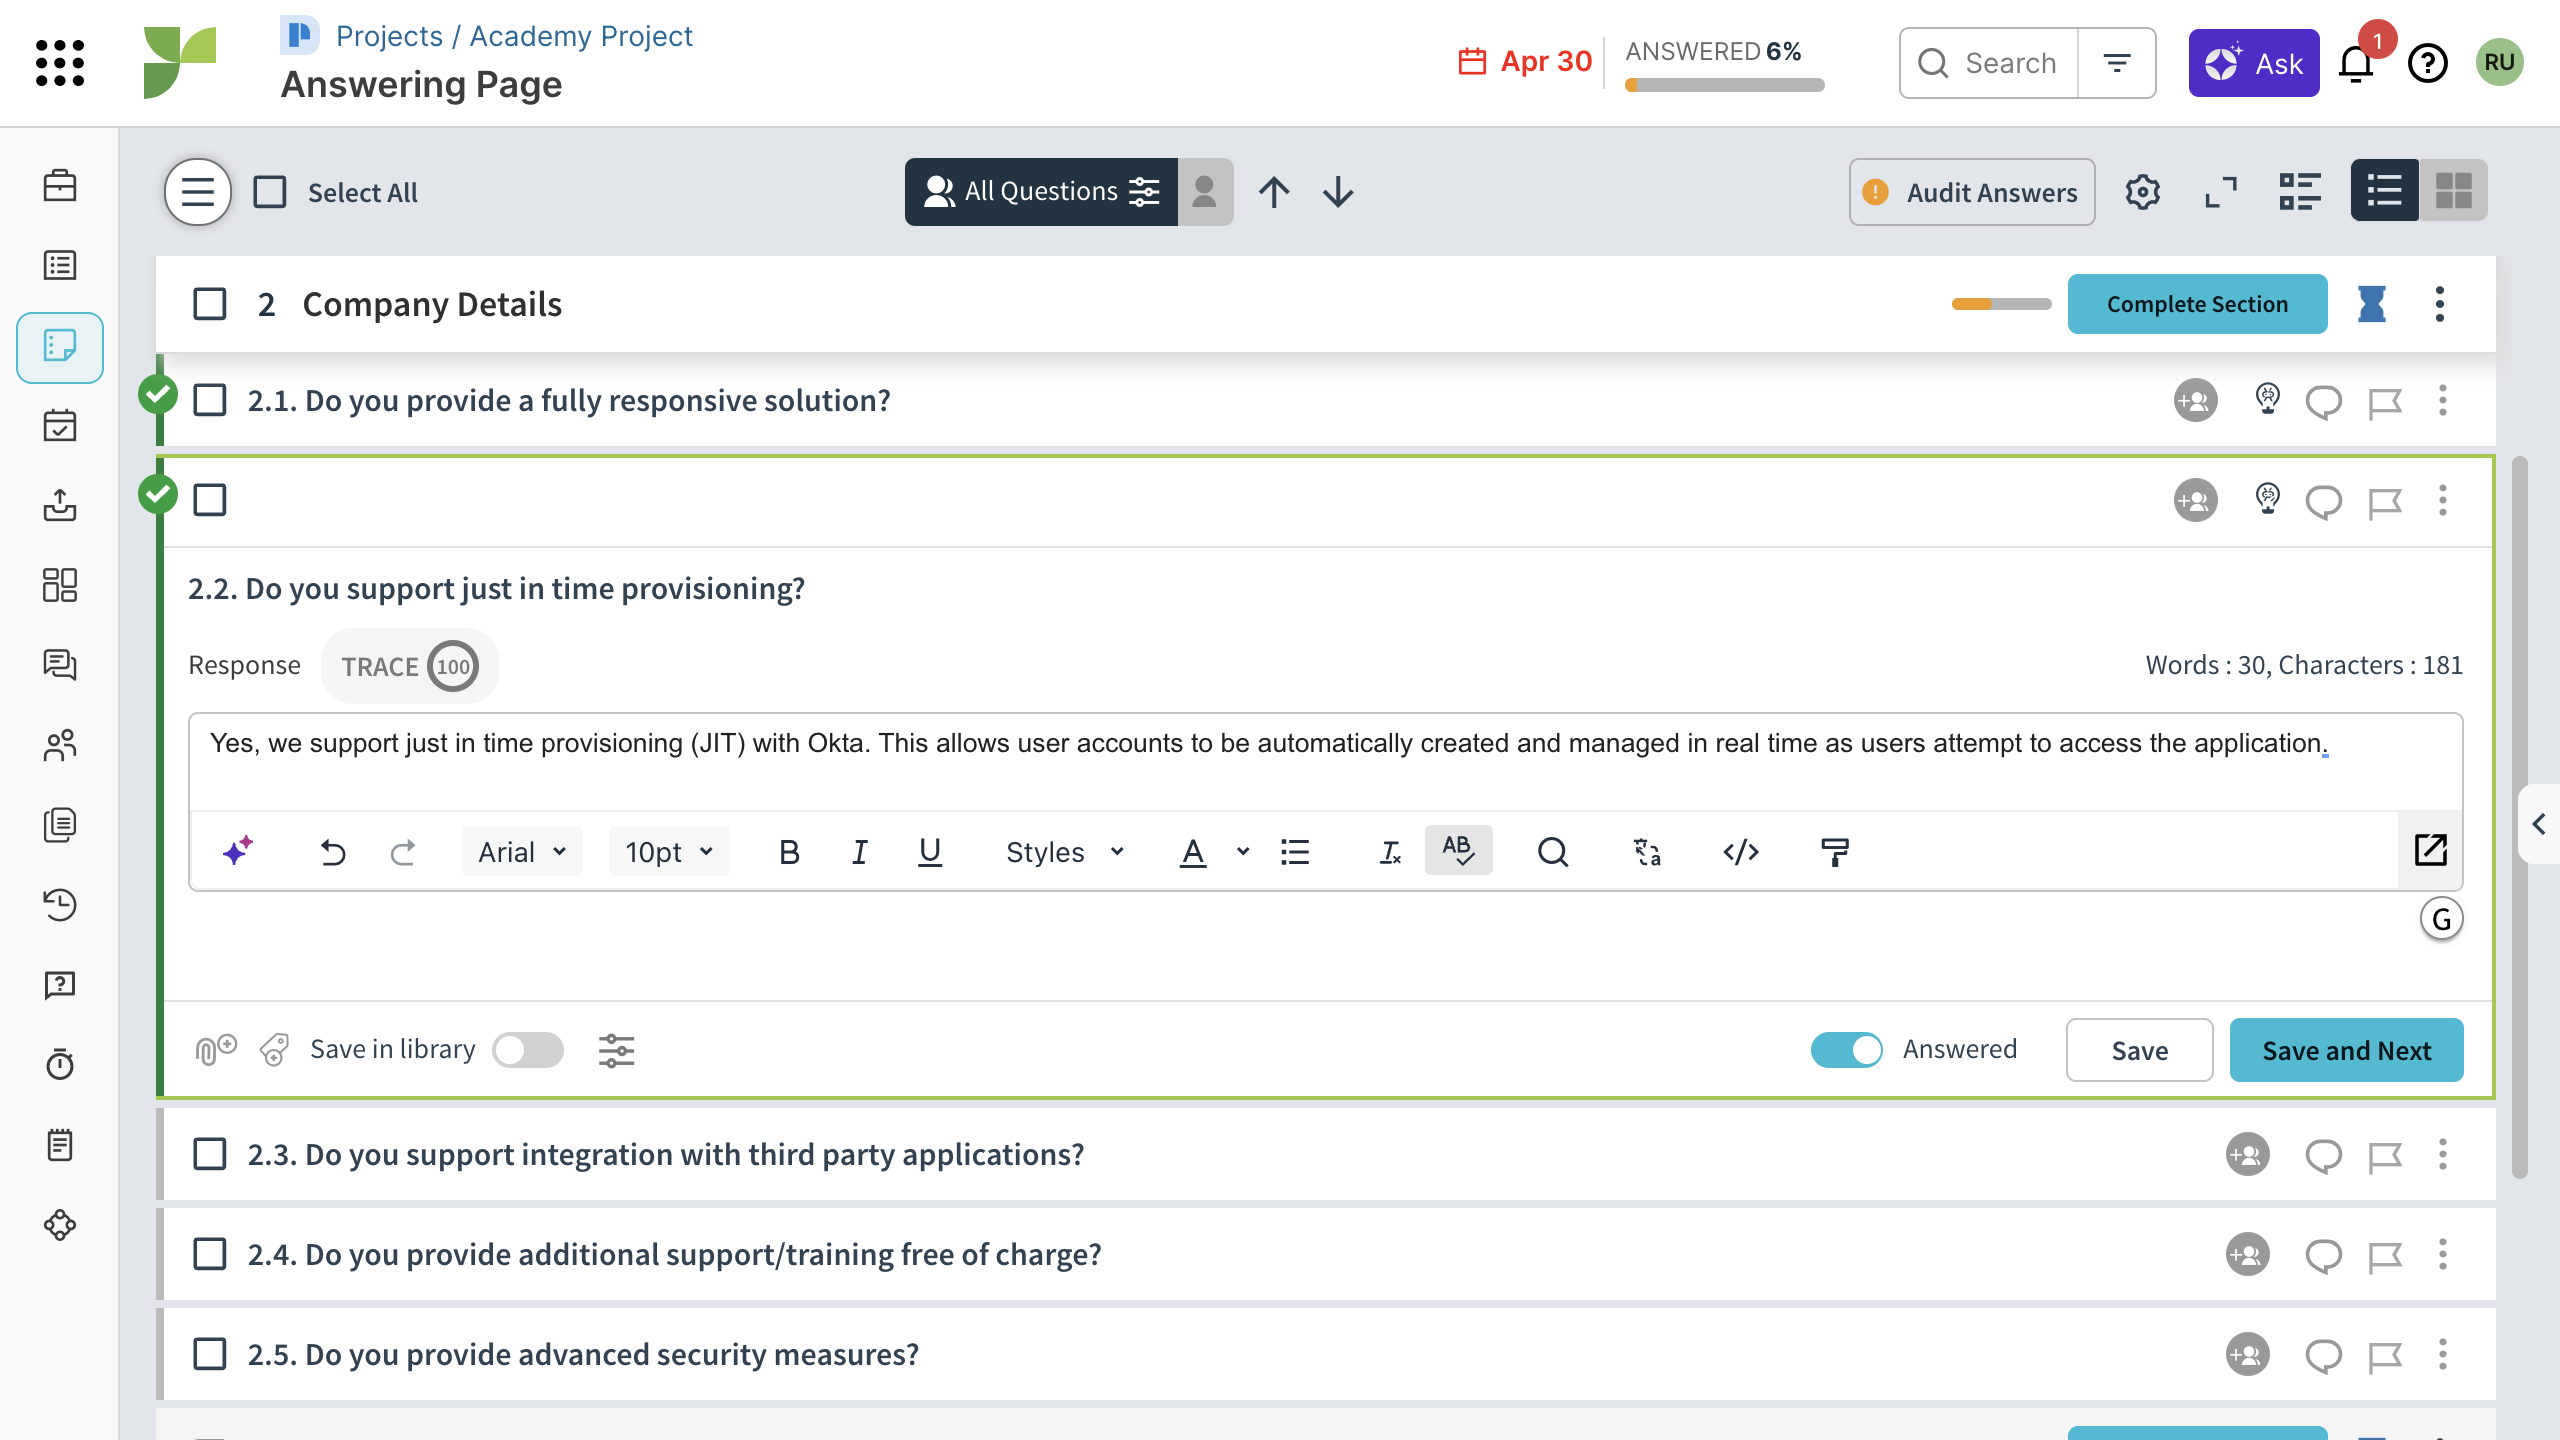Open the notifications bell

click(2356, 64)
